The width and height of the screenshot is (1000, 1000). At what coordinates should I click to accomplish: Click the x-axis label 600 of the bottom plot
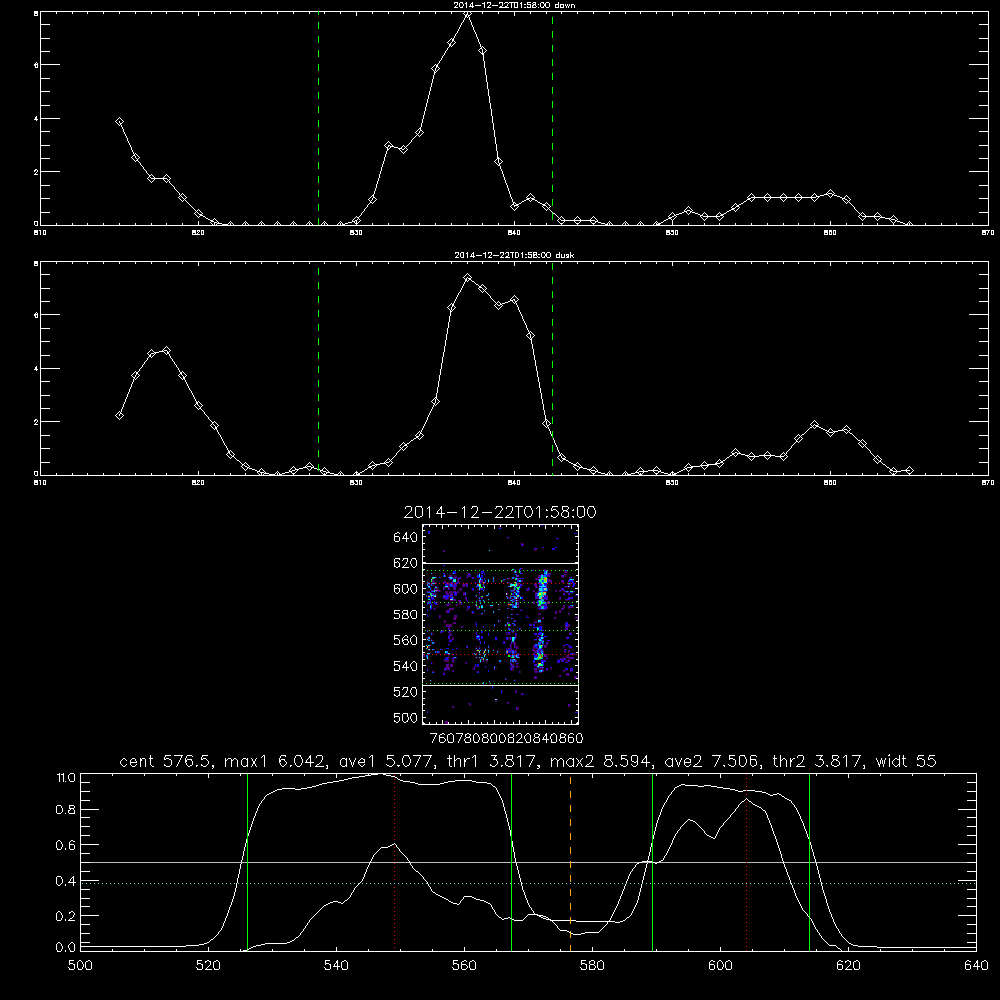(x=720, y=966)
